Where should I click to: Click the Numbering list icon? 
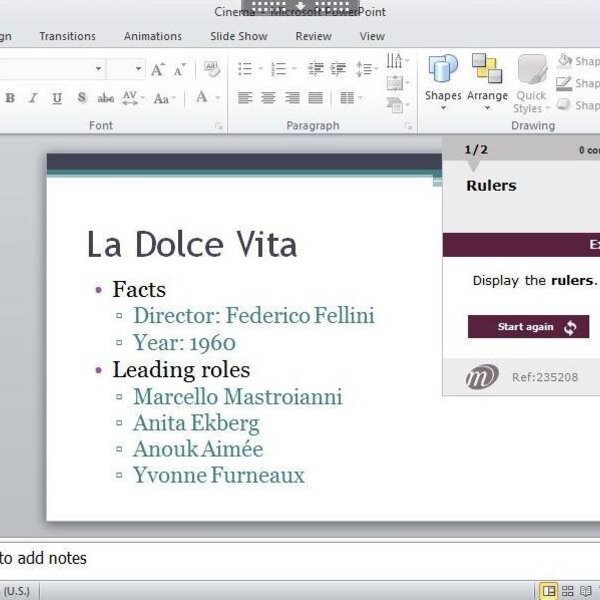click(x=279, y=69)
